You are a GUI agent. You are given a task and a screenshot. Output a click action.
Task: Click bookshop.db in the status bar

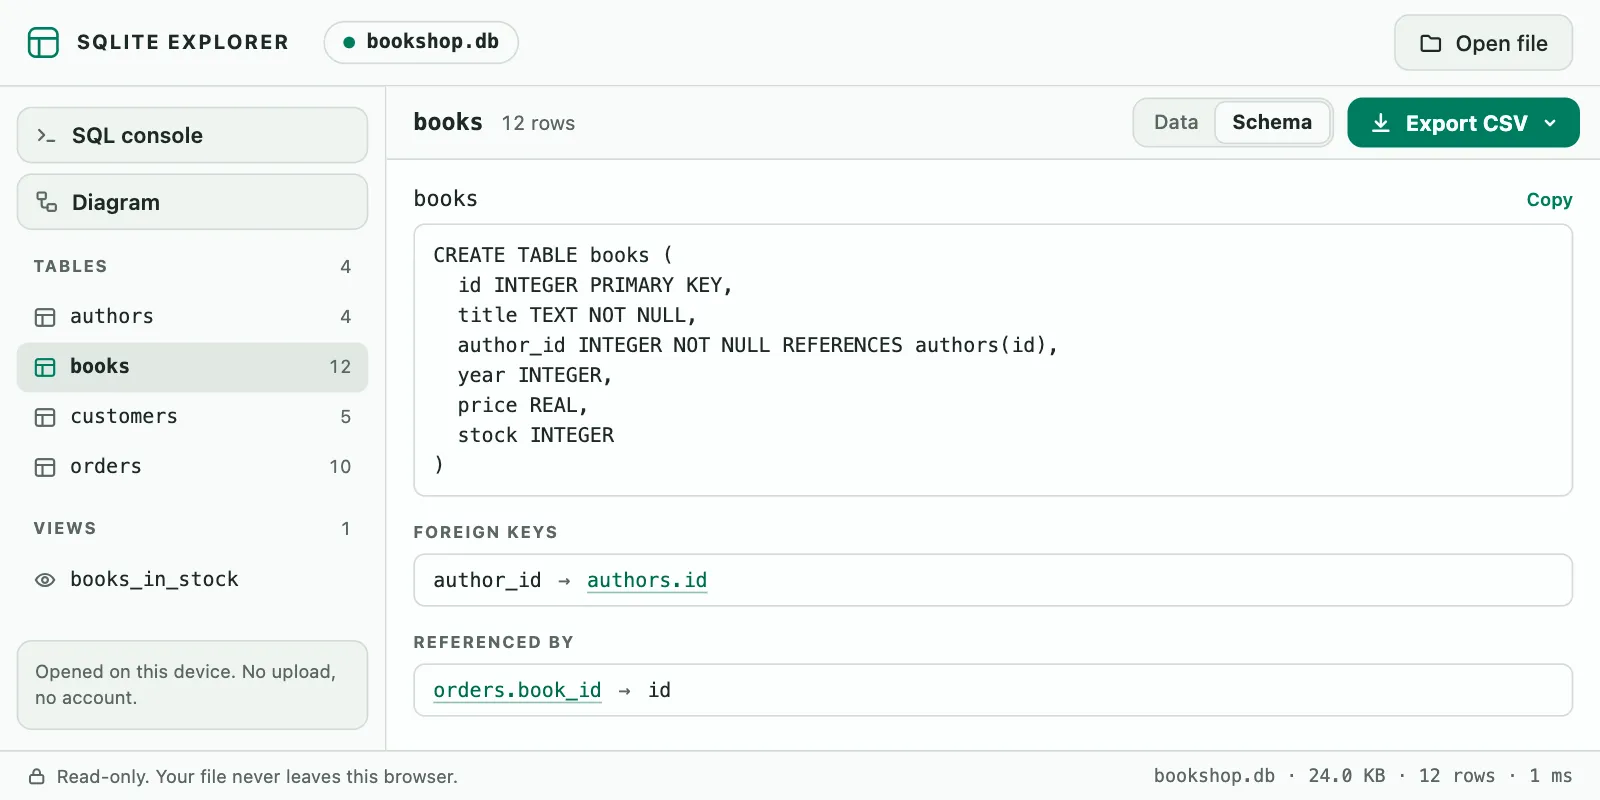1214,776
